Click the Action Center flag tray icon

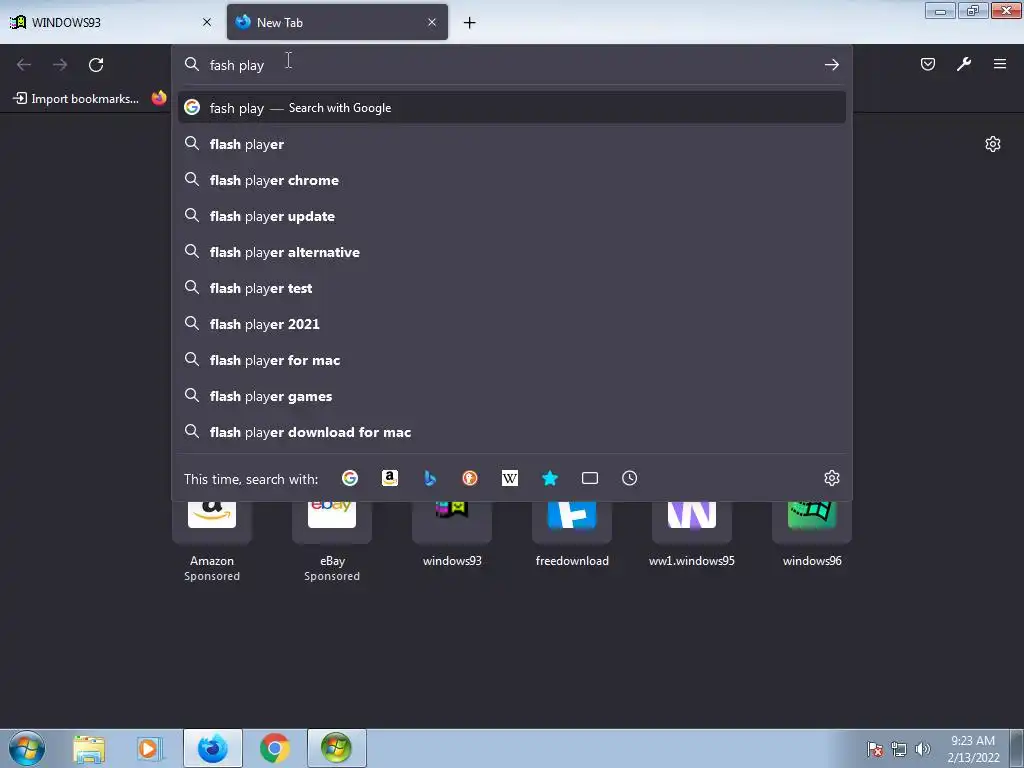tap(874, 749)
